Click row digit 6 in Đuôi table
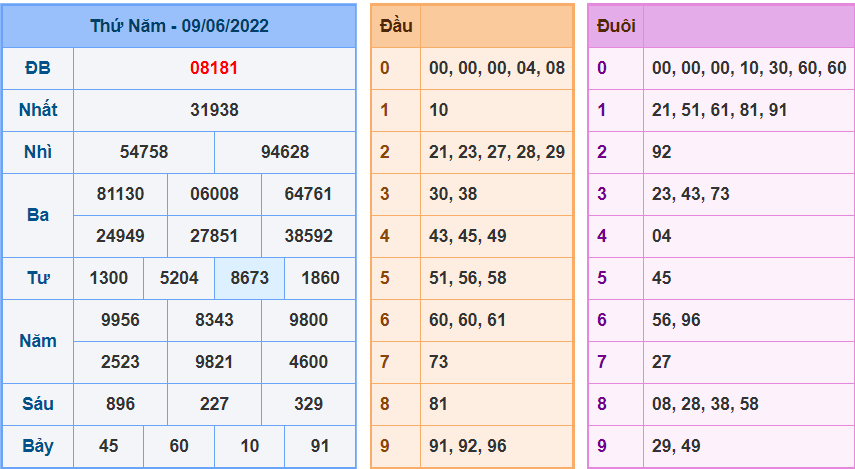This screenshot has height=469, width=855. point(602,320)
